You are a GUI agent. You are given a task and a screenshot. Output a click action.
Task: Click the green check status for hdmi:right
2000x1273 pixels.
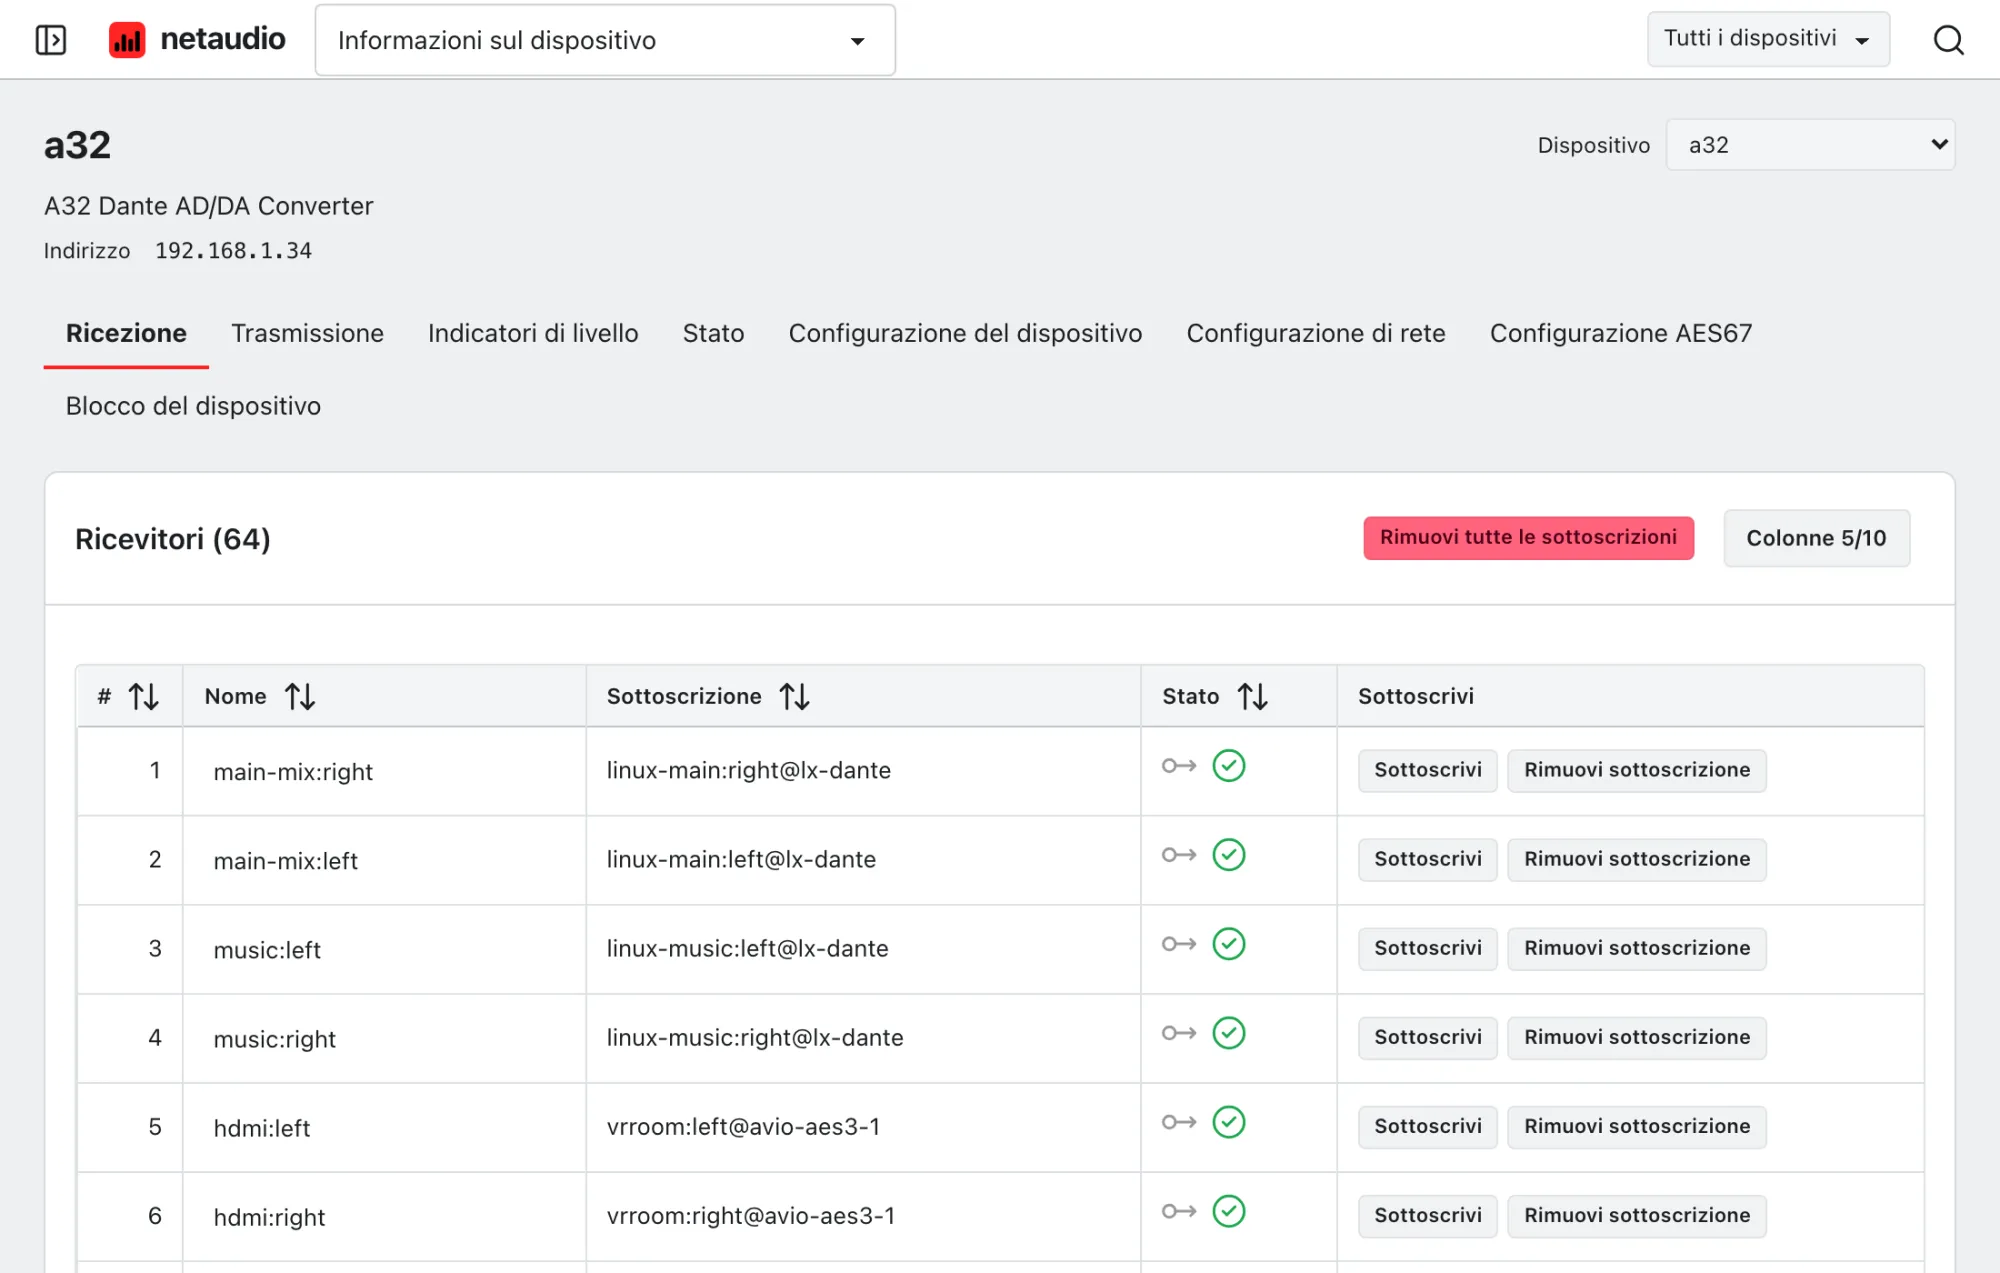(x=1229, y=1211)
